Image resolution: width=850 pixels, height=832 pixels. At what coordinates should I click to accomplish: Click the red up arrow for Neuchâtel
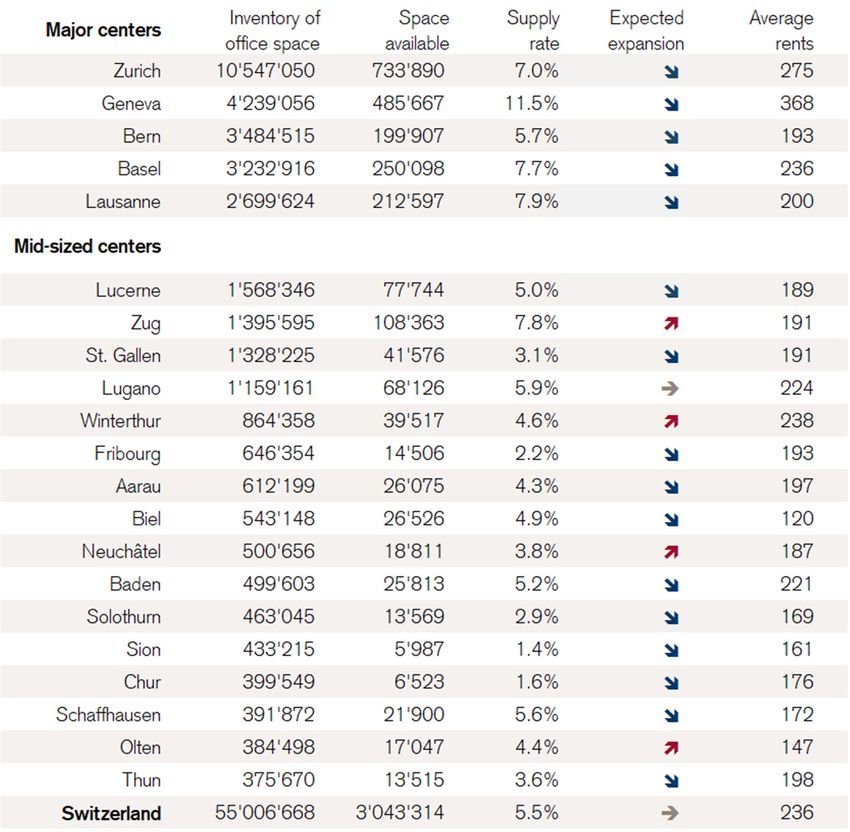point(671,552)
